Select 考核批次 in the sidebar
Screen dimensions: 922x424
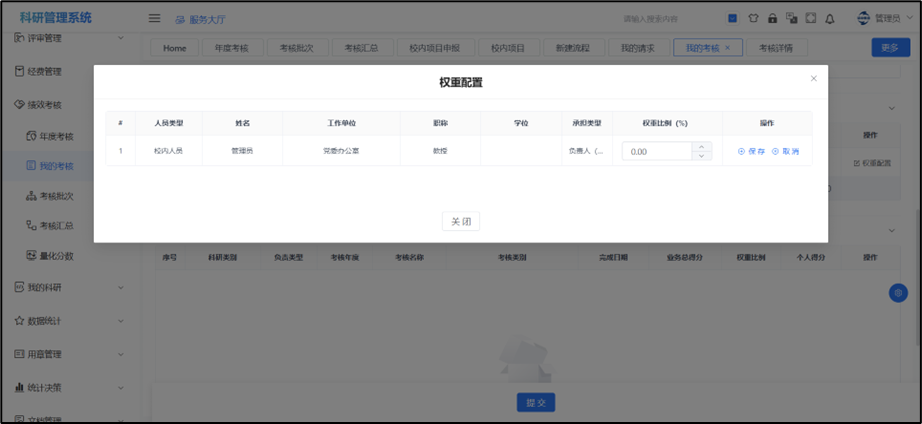[55, 196]
